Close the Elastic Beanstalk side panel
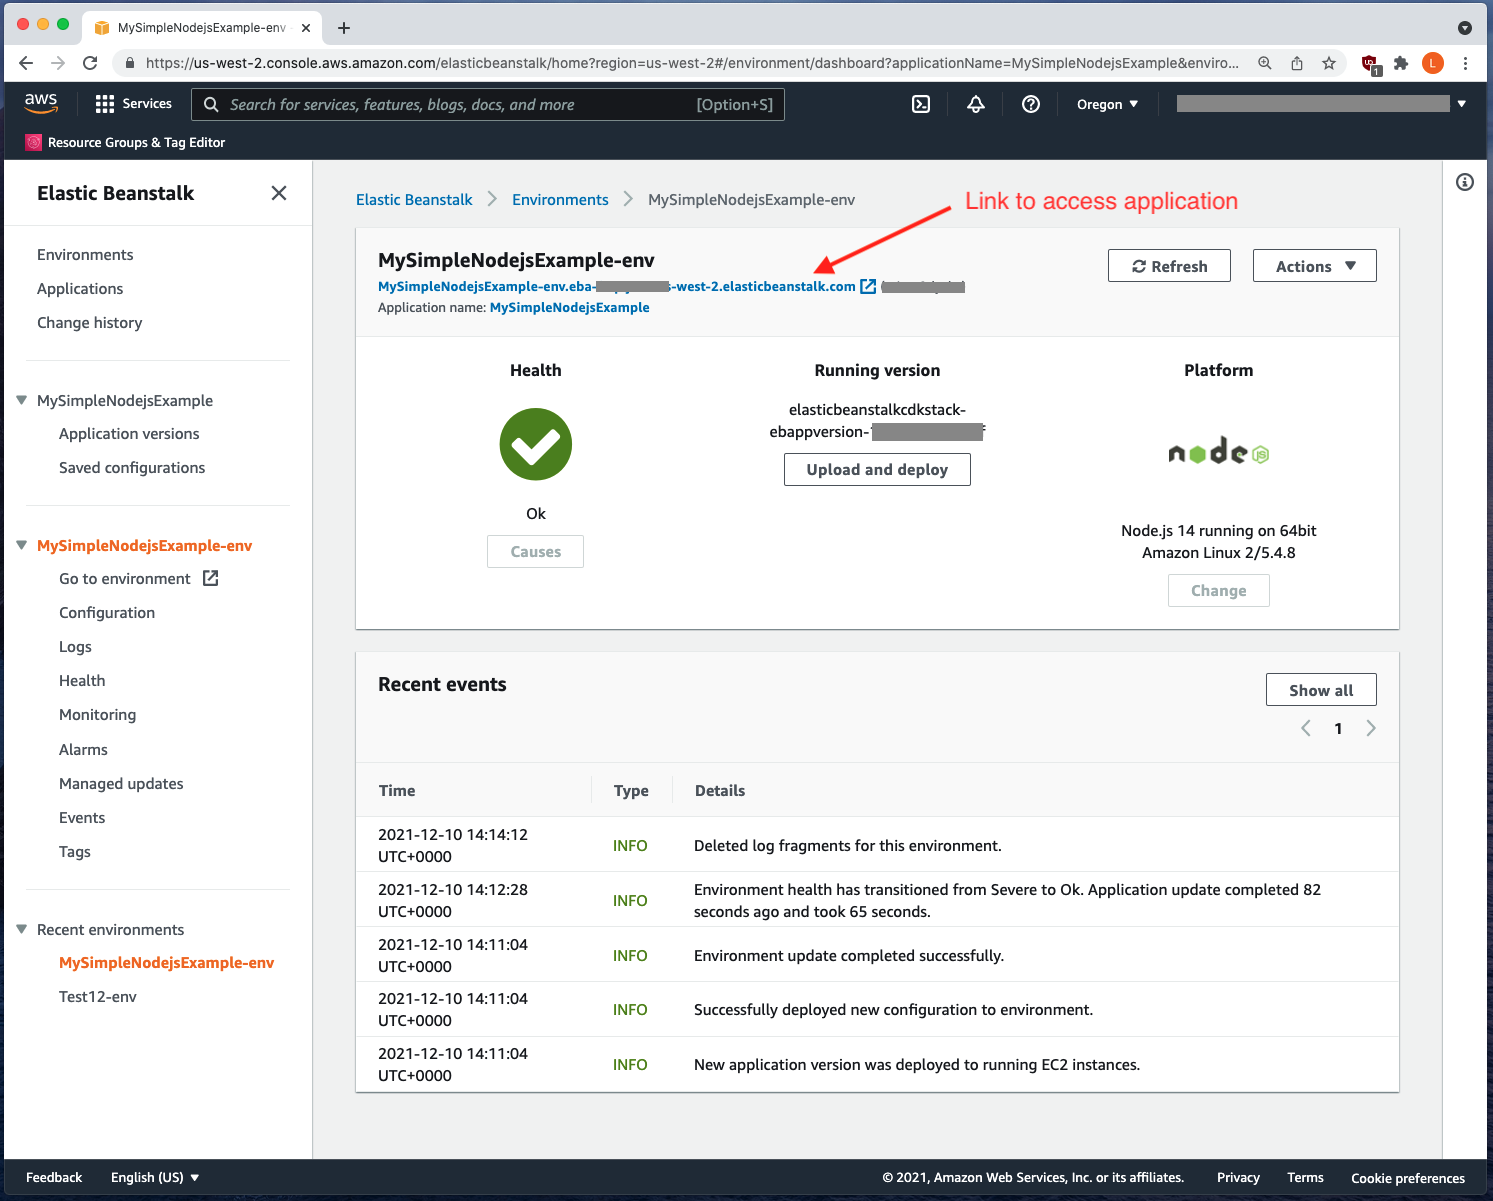Viewport: 1493px width, 1201px height. (x=279, y=193)
